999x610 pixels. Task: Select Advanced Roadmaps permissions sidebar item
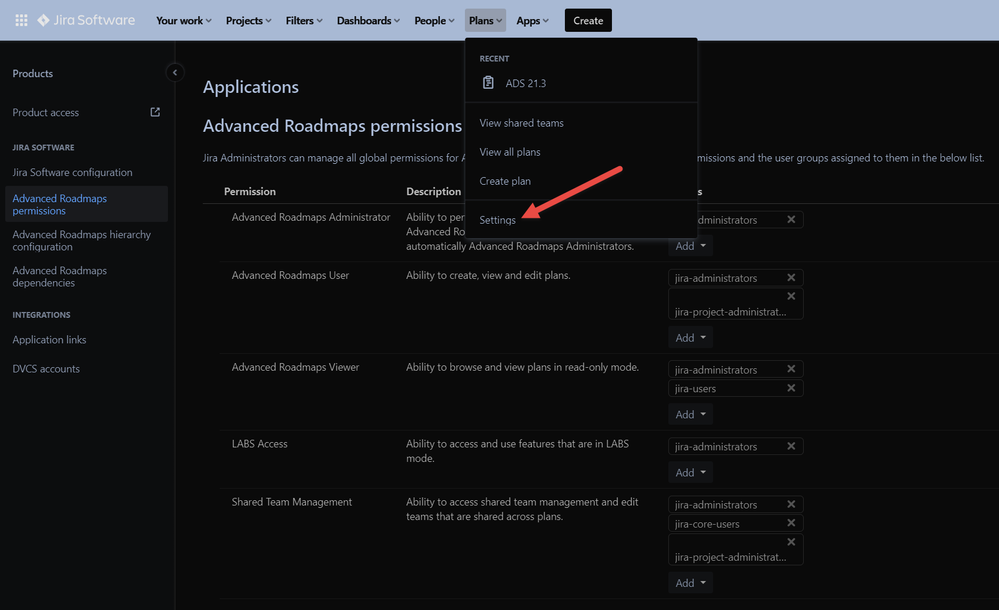(x=86, y=204)
